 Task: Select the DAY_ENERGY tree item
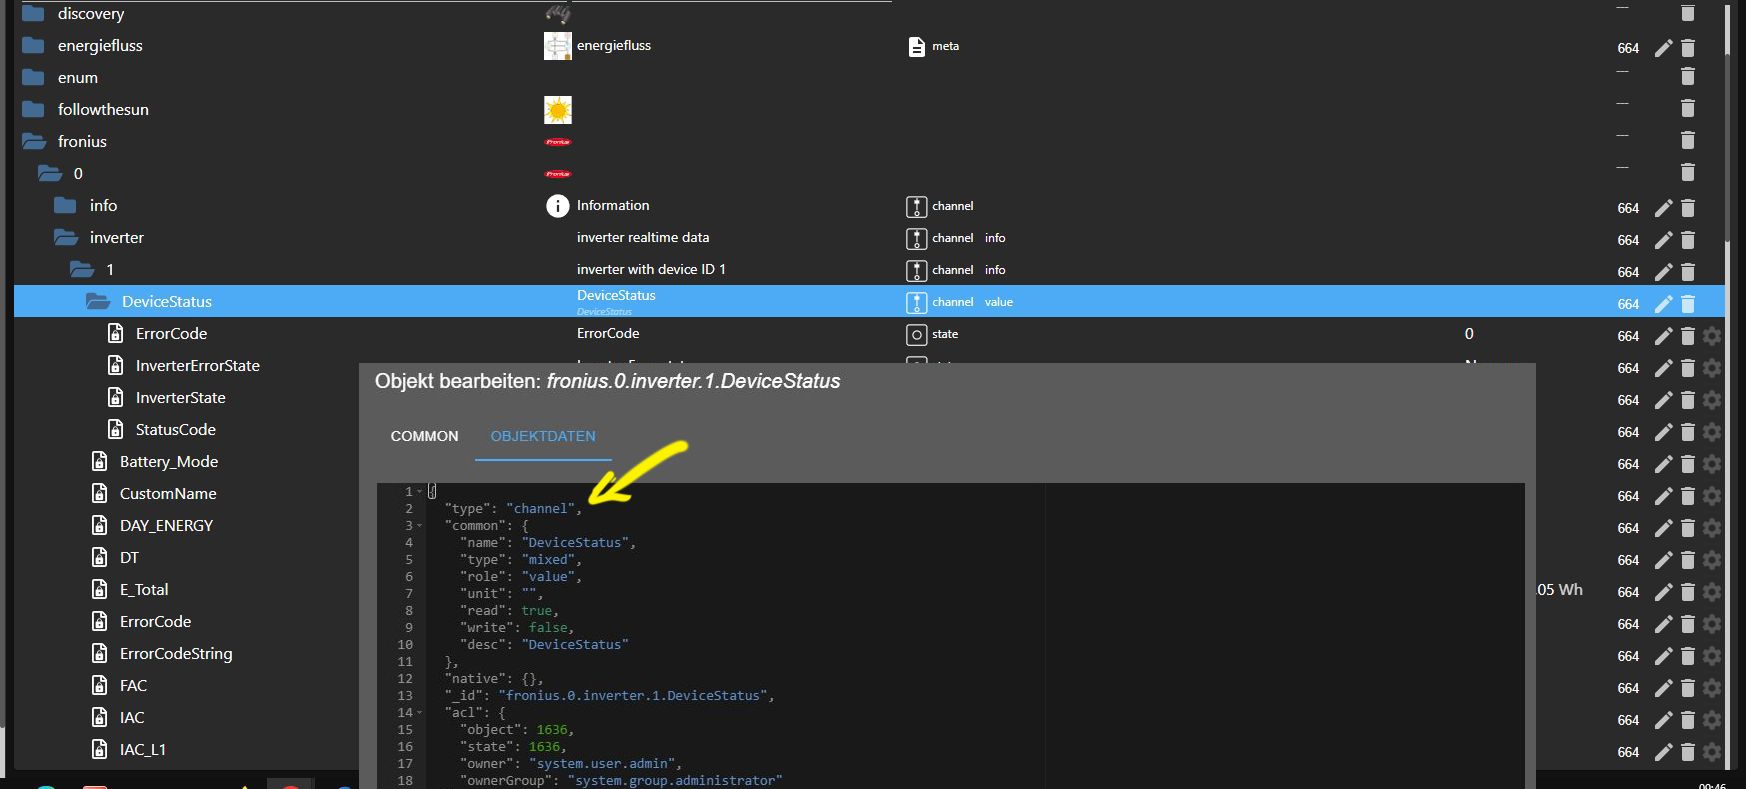[166, 525]
